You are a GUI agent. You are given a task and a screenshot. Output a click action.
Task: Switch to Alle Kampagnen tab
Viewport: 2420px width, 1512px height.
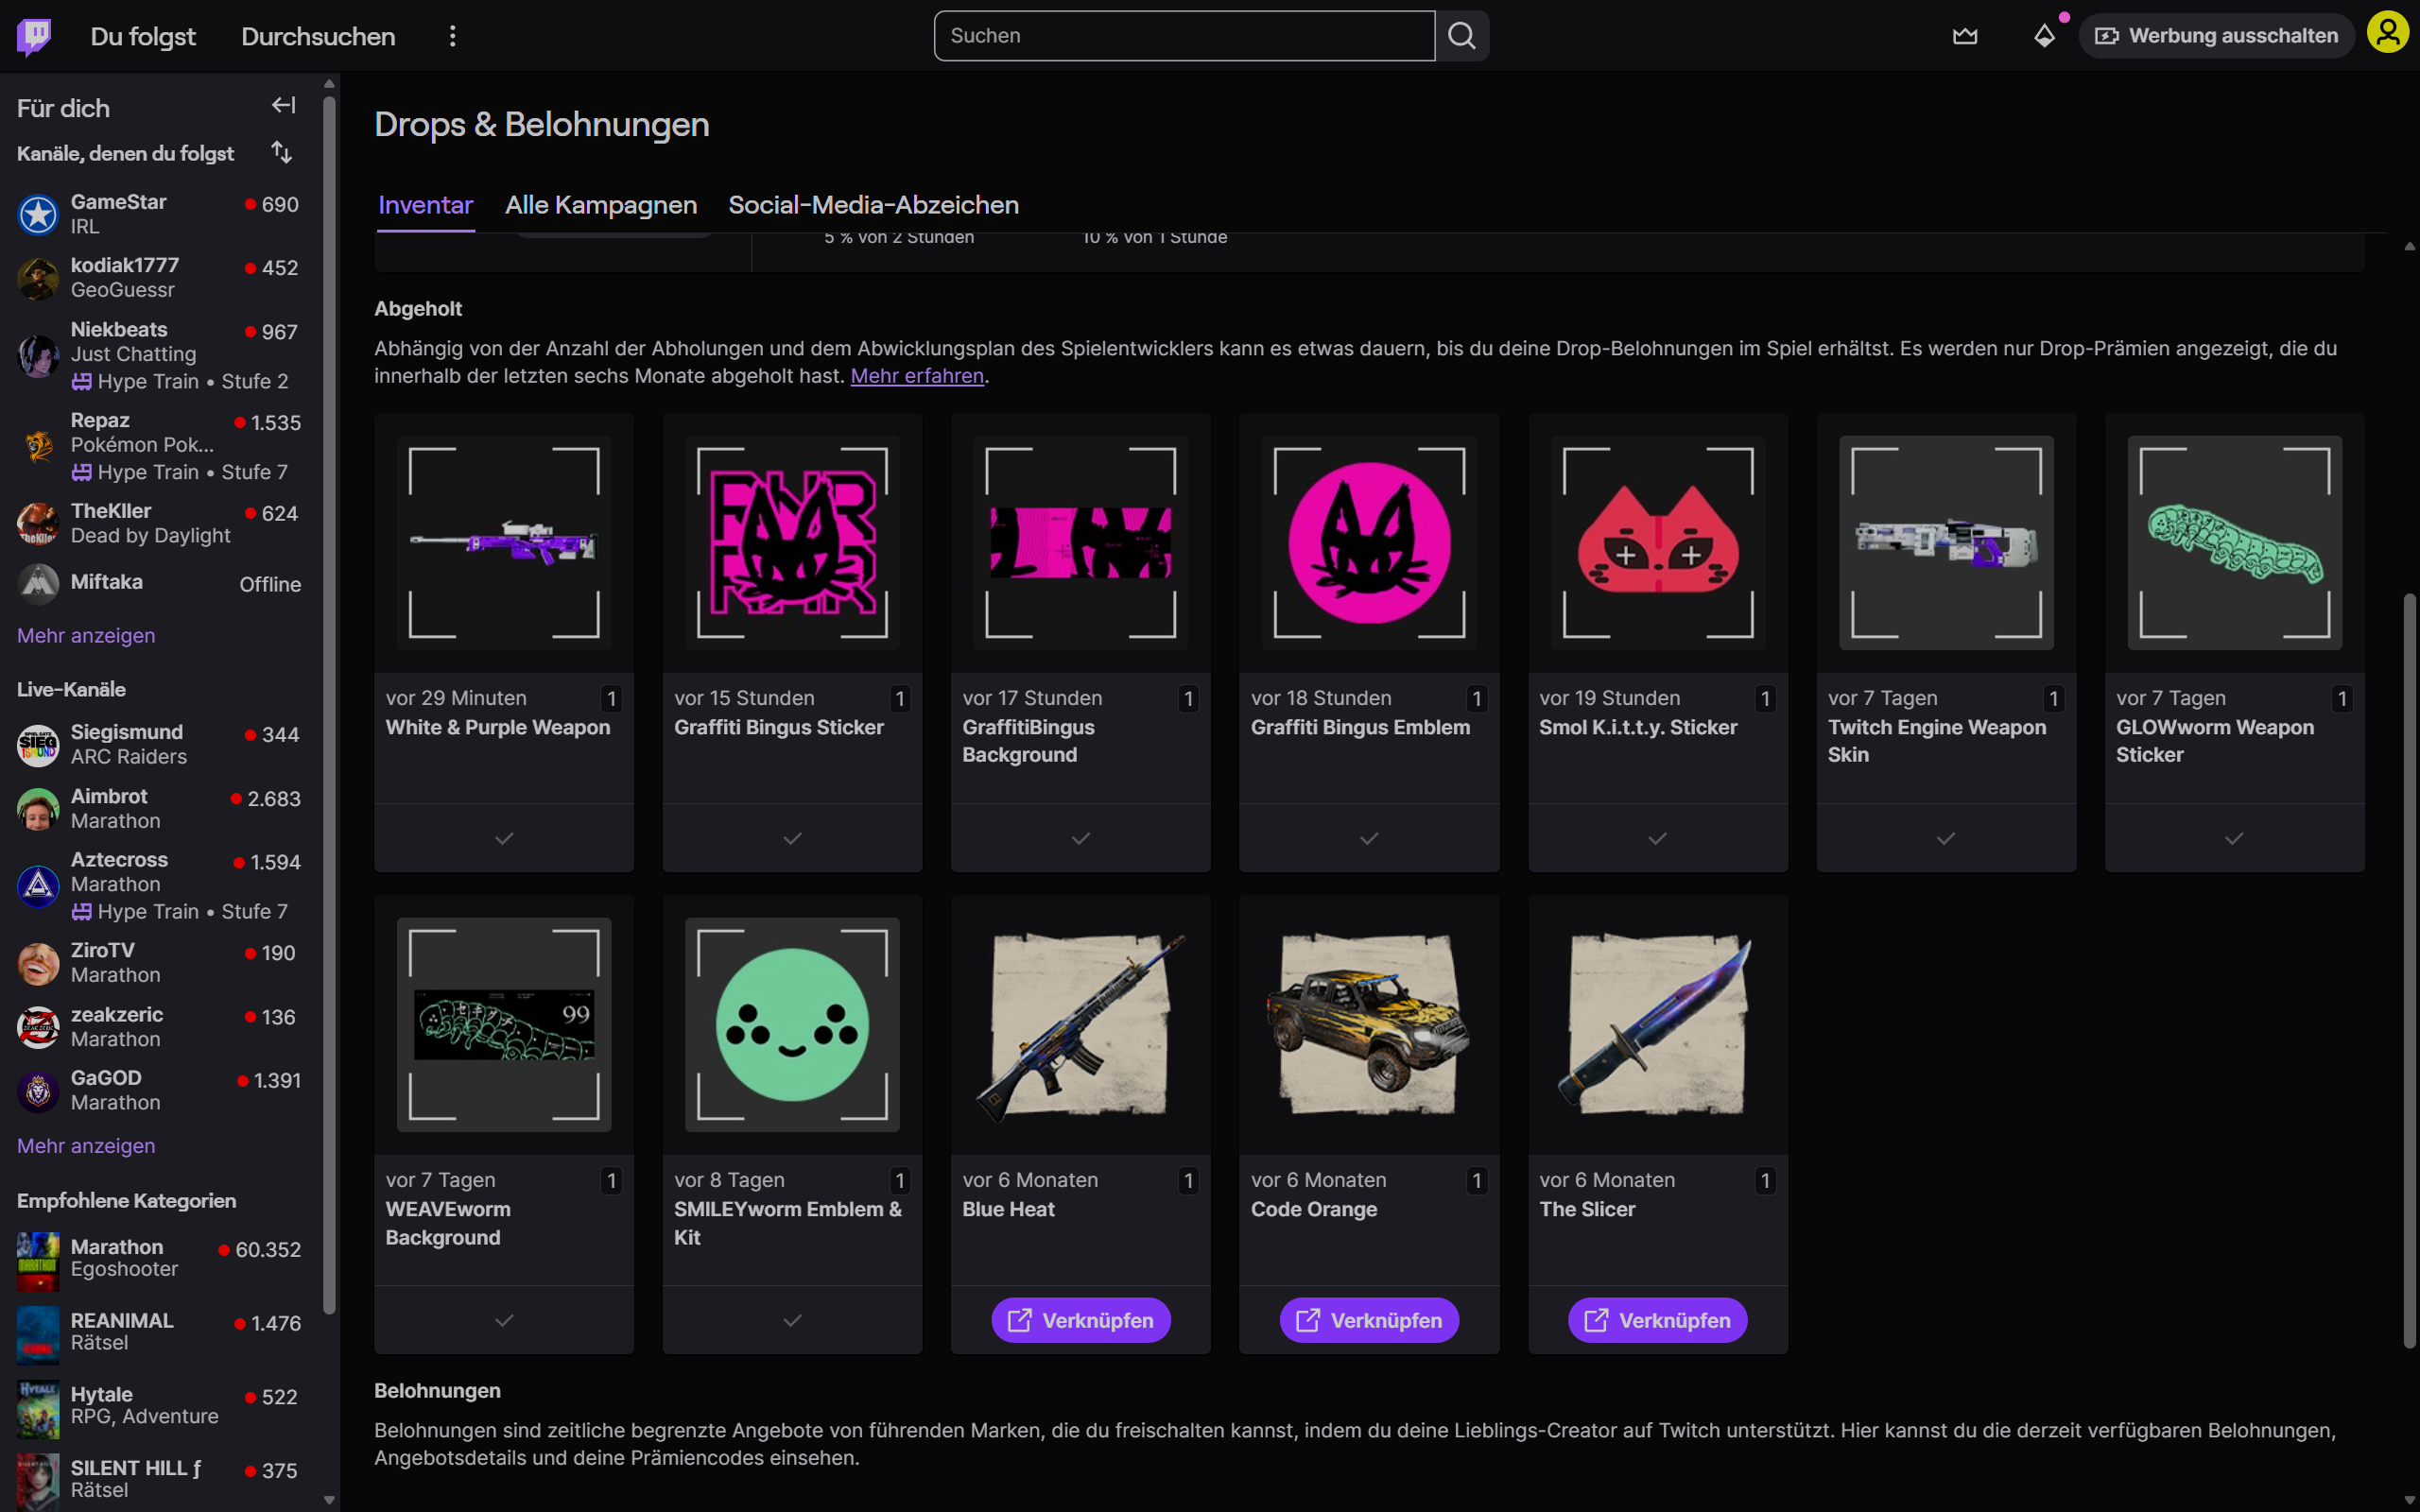[600, 205]
